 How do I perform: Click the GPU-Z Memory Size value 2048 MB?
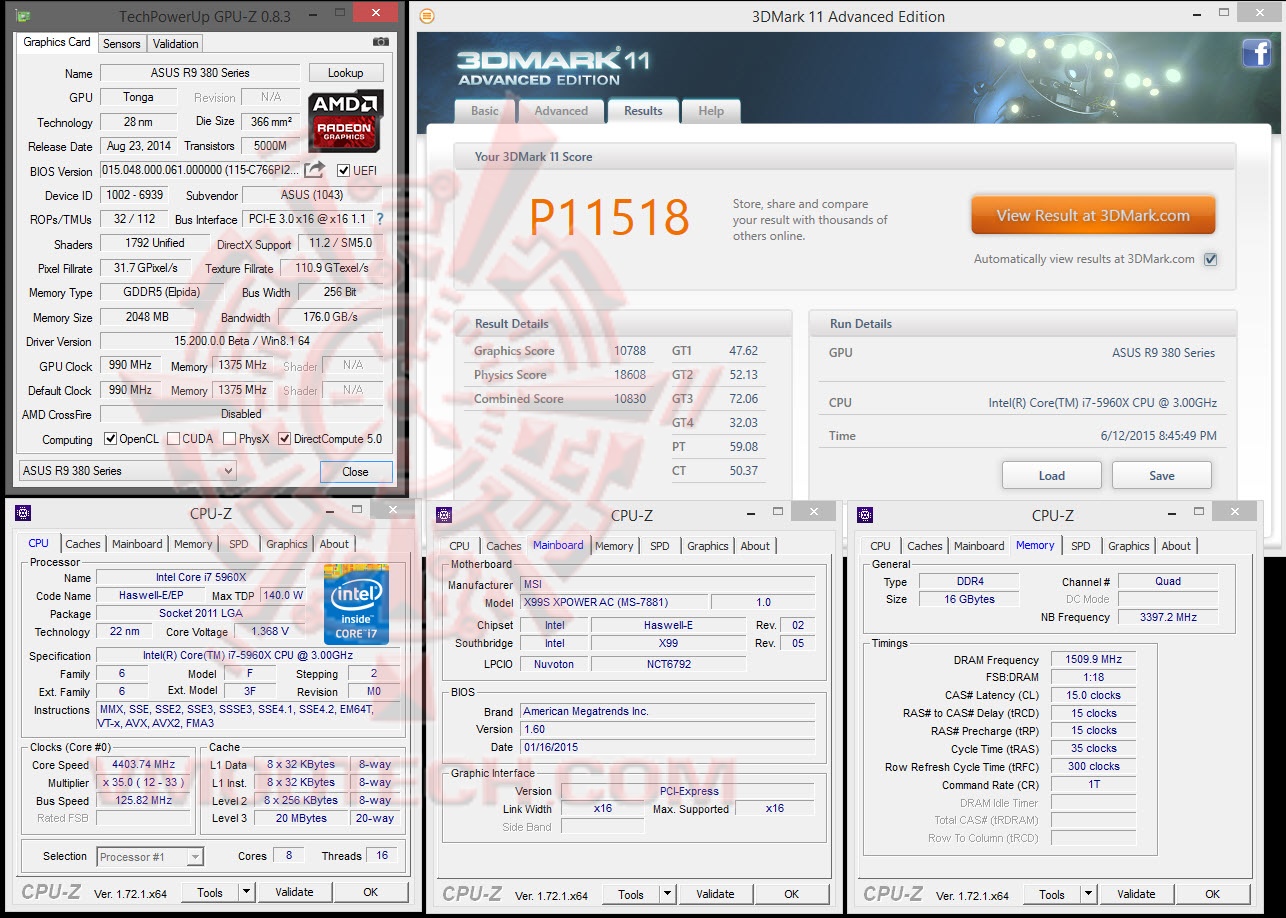coord(148,317)
